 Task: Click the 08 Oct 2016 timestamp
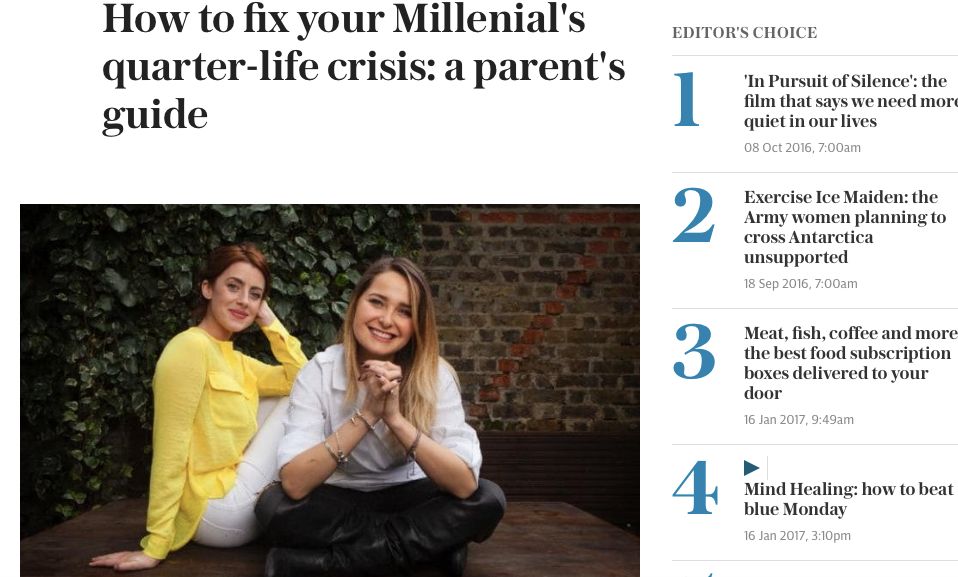[x=802, y=148]
